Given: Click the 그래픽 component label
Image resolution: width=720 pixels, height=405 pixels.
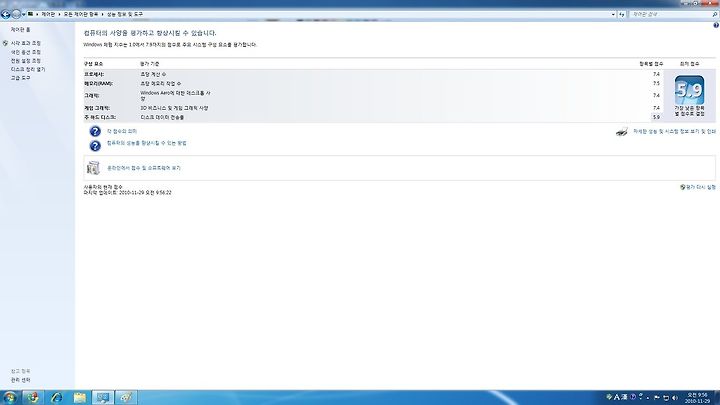Looking at the screenshot, I should pos(91,96).
